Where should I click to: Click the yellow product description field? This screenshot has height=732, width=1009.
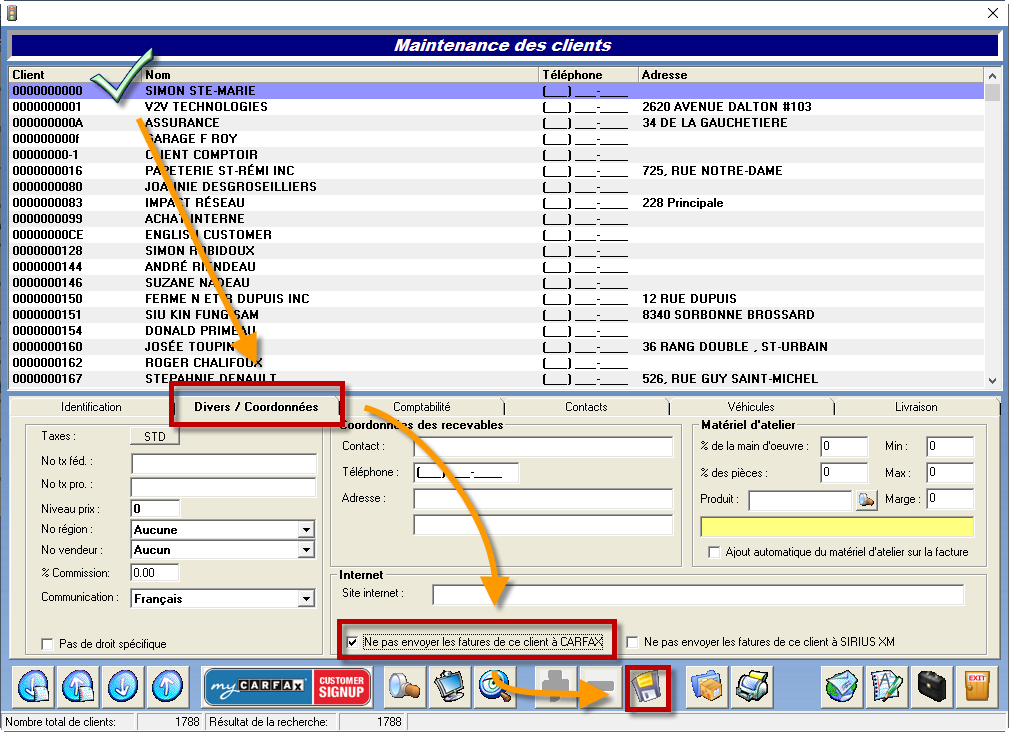click(x=837, y=527)
